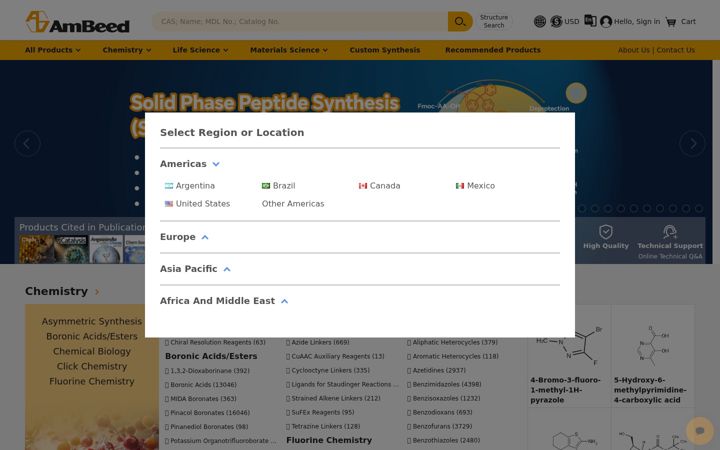Screen dimensions: 720x450
Task: Open Azetidines (2937) link
Action: 437,371
